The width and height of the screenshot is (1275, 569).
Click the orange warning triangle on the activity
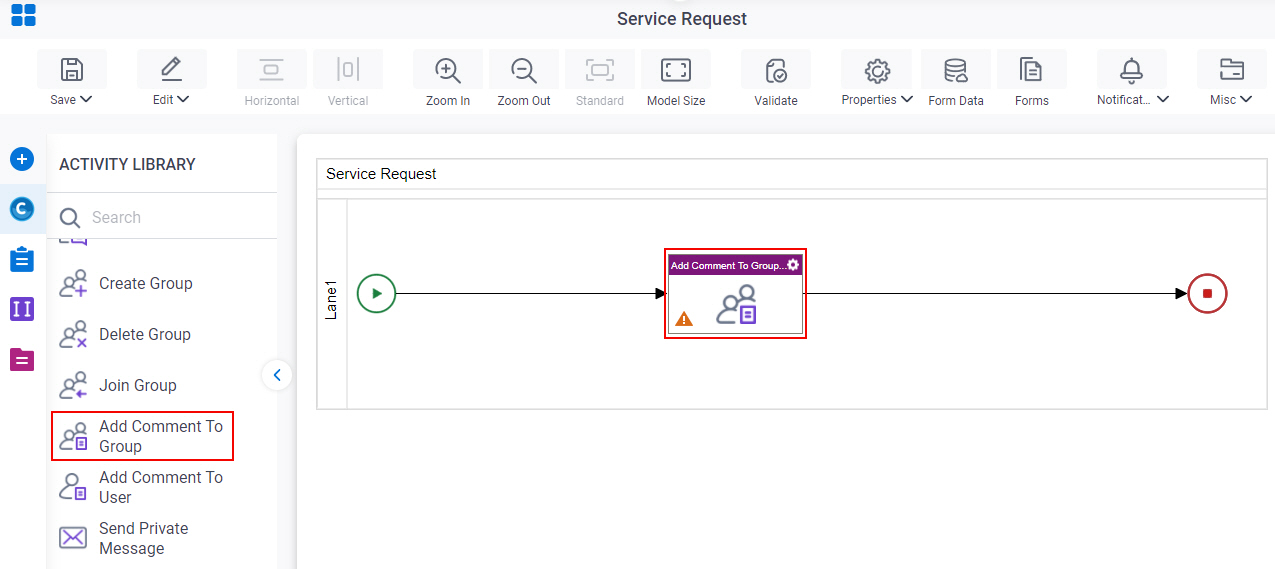pyautogui.click(x=684, y=319)
